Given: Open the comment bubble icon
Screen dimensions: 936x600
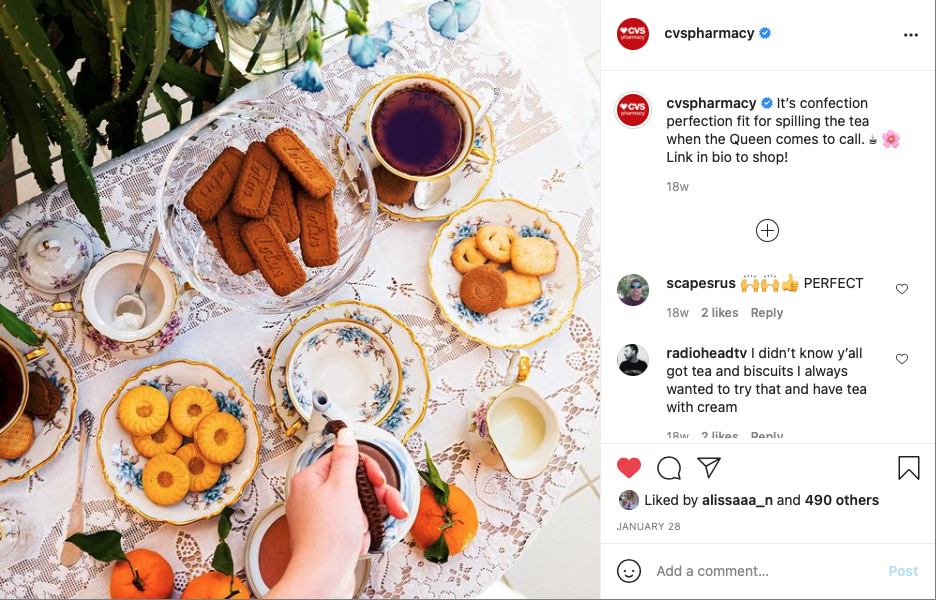Looking at the screenshot, I should pyautogui.click(x=669, y=468).
